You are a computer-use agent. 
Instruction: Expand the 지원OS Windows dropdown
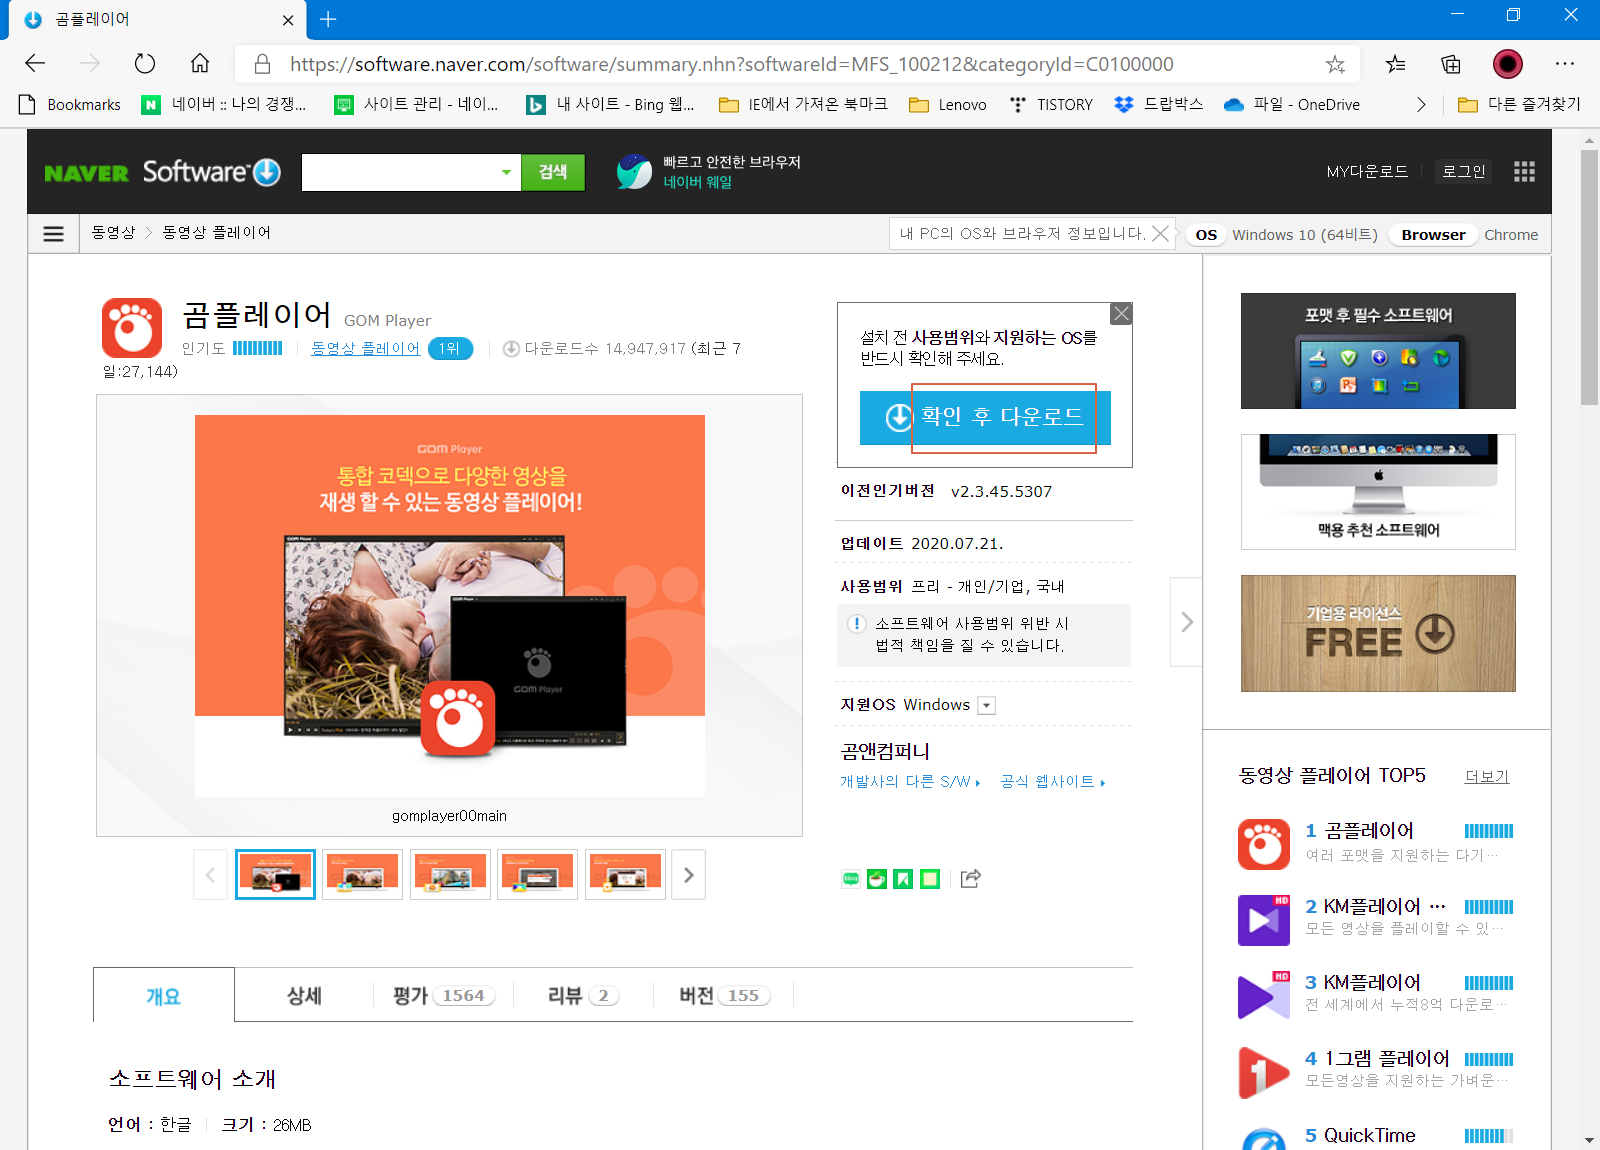(986, 705)
